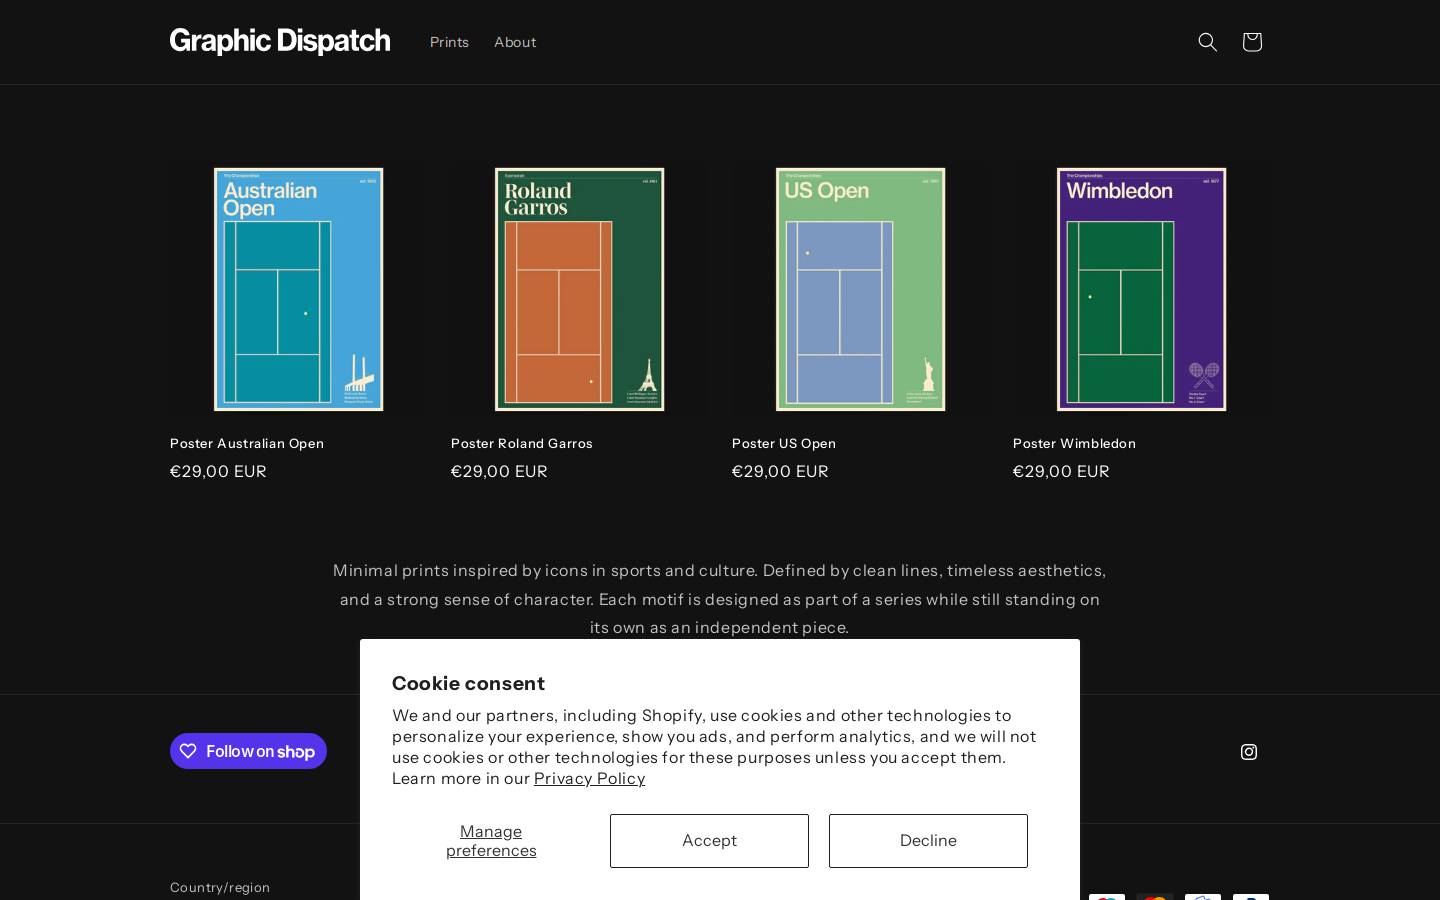Click the Poster Australian Open title

[x=247, y=443]
